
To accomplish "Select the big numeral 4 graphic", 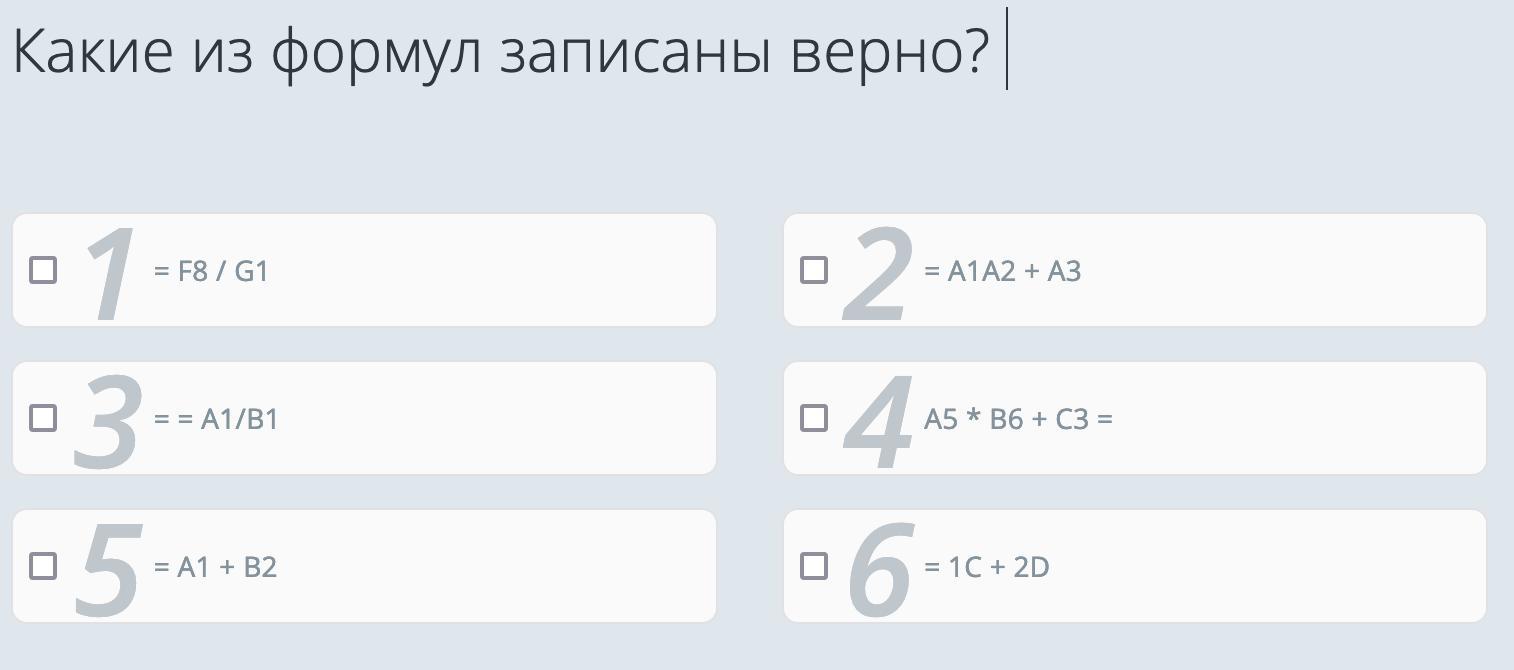I will point(879,421).
